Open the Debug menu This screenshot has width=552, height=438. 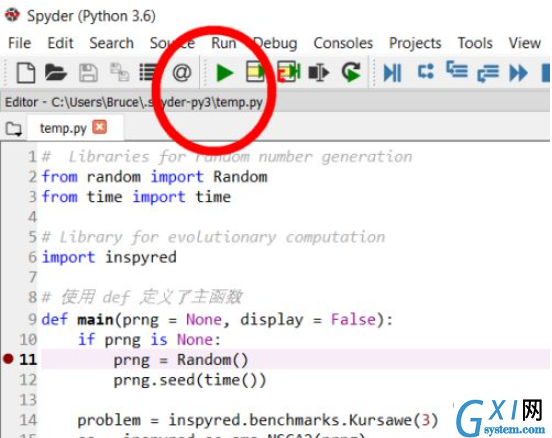275,43
